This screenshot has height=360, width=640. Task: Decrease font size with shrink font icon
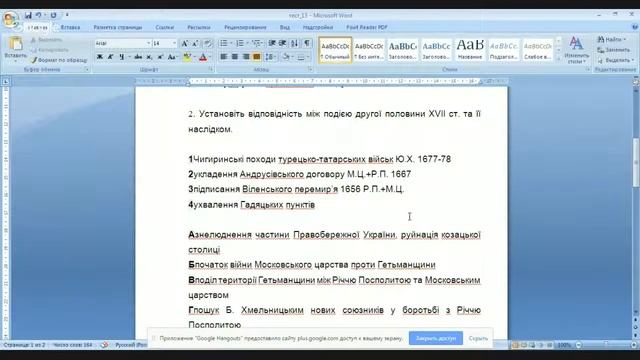(x=195, y=44)
